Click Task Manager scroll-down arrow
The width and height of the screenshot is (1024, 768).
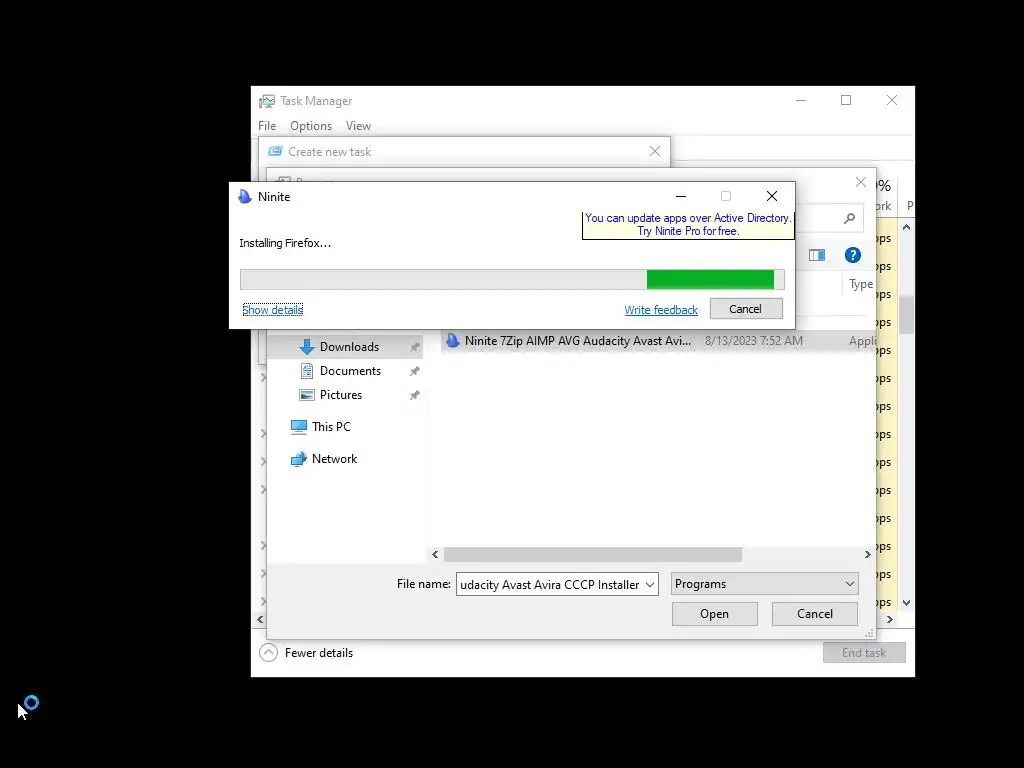click(x=906, y=603)
